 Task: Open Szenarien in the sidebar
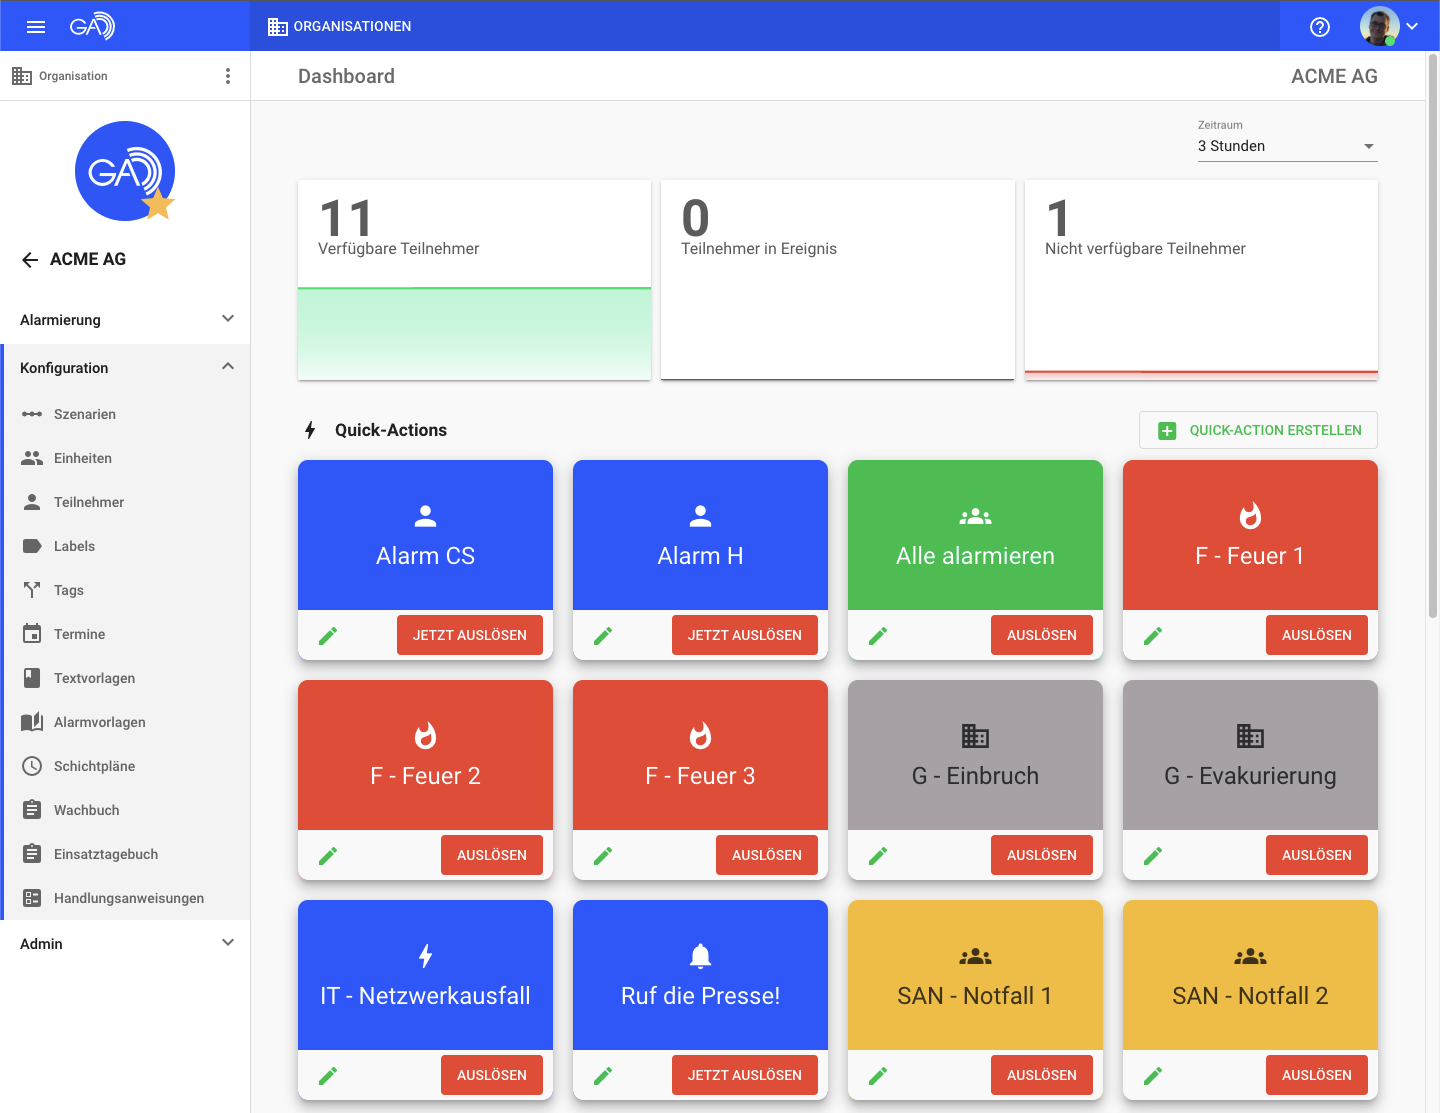tap(85, 414)
